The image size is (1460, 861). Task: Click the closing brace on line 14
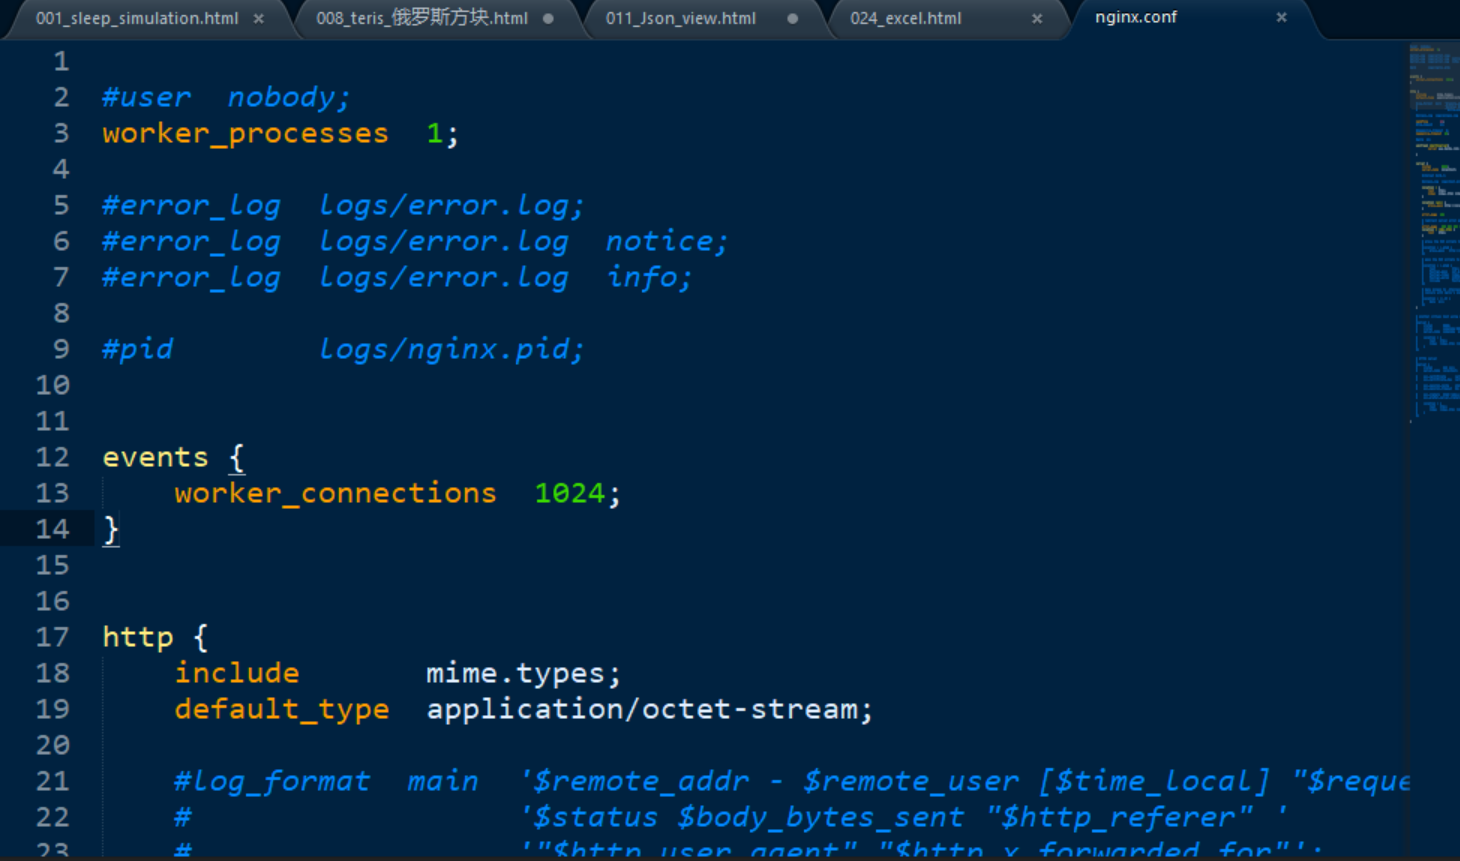click(111, 529)
